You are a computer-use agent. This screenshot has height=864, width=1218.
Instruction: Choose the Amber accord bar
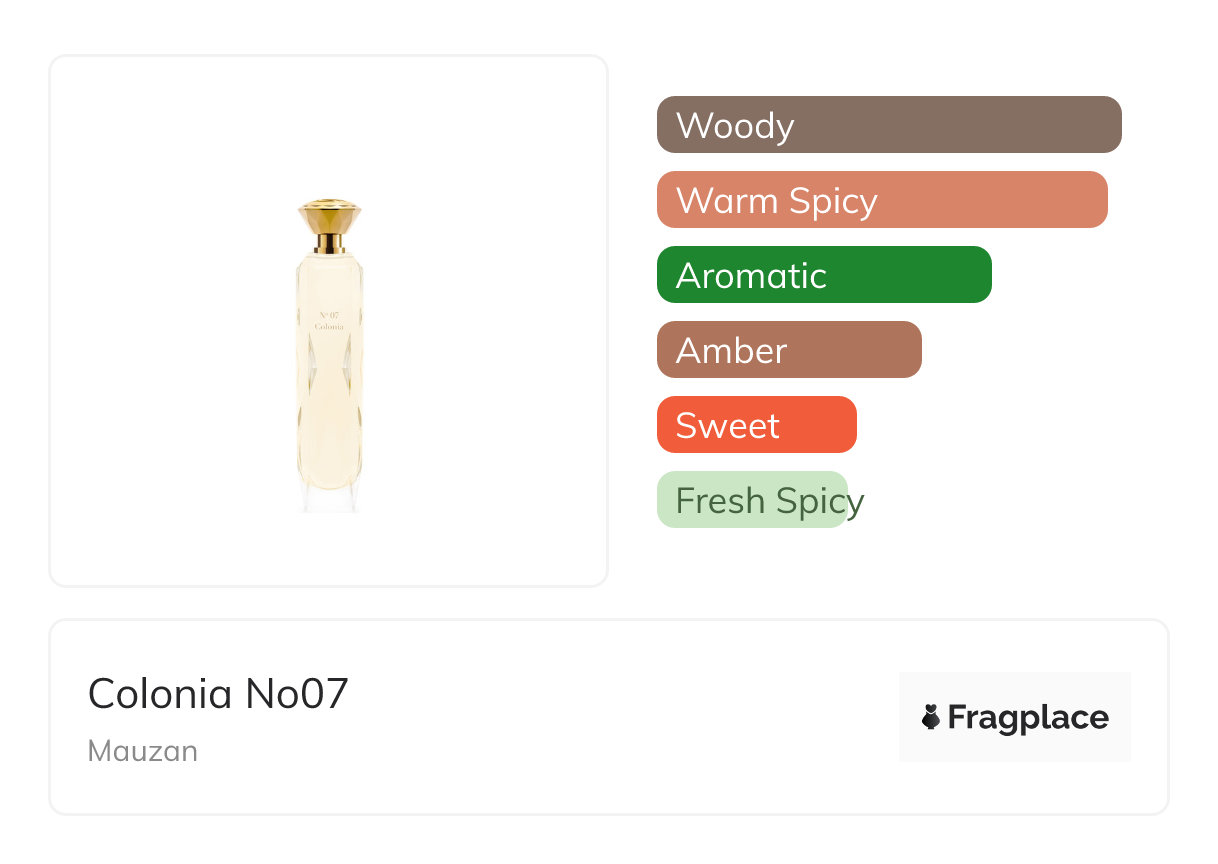(x=788, y=350)
